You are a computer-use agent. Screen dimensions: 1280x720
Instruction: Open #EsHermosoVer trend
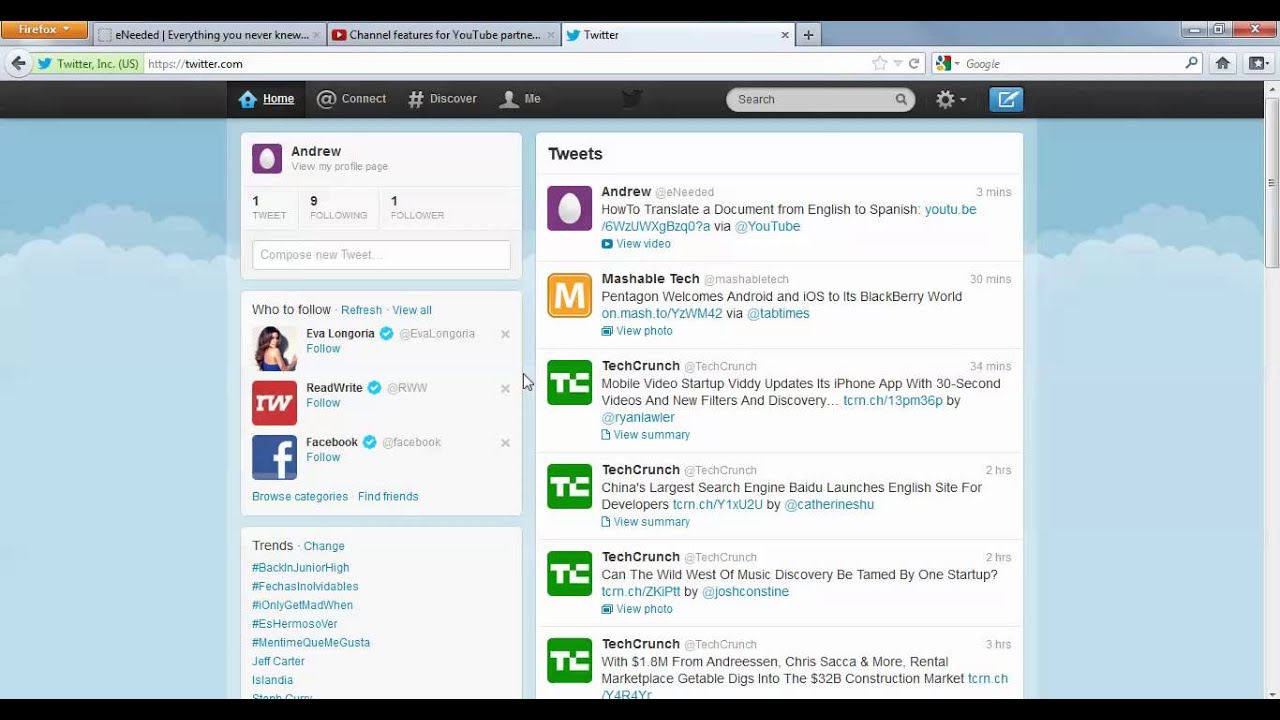pyautogui.click(x=295, y=624)
